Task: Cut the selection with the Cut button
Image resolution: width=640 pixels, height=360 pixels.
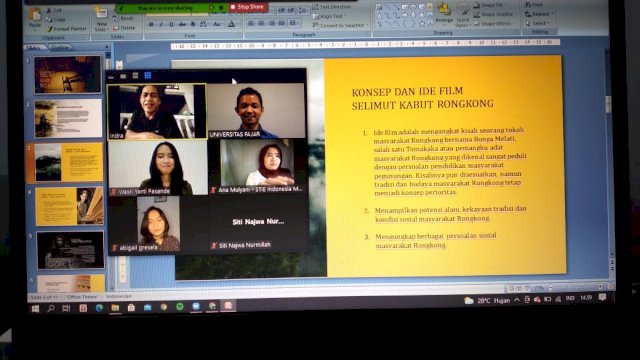Action: [54, 10]
